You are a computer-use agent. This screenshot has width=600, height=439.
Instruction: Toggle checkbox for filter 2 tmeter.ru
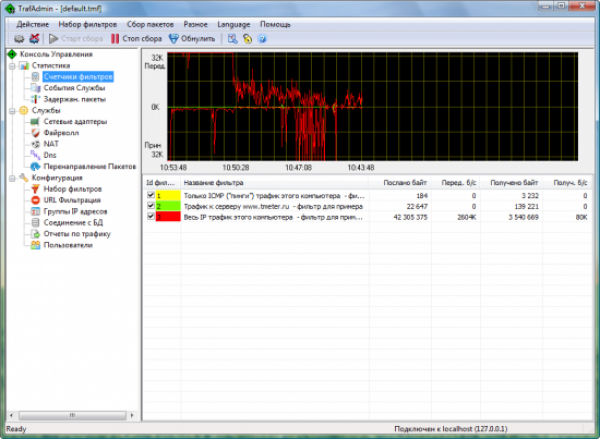[x=150, y=206]
